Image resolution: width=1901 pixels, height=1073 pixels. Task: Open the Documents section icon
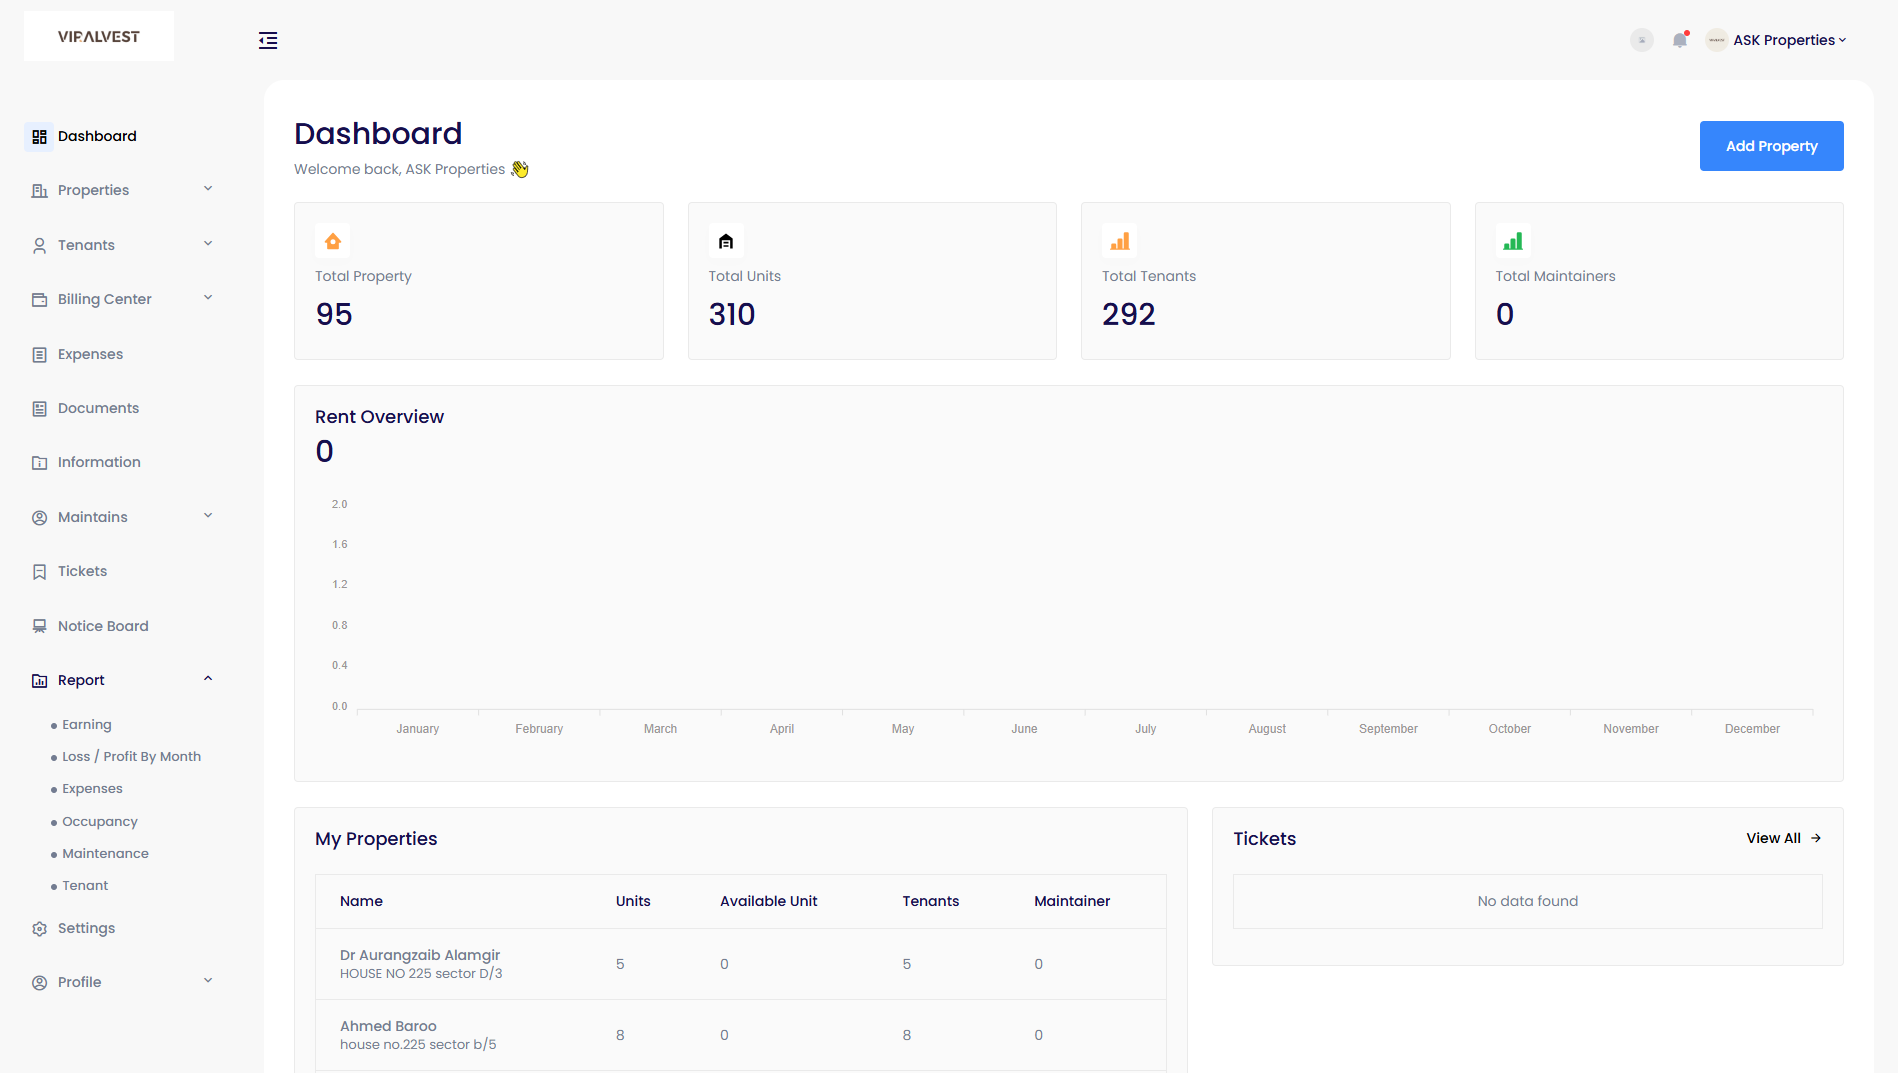(39, 408)
